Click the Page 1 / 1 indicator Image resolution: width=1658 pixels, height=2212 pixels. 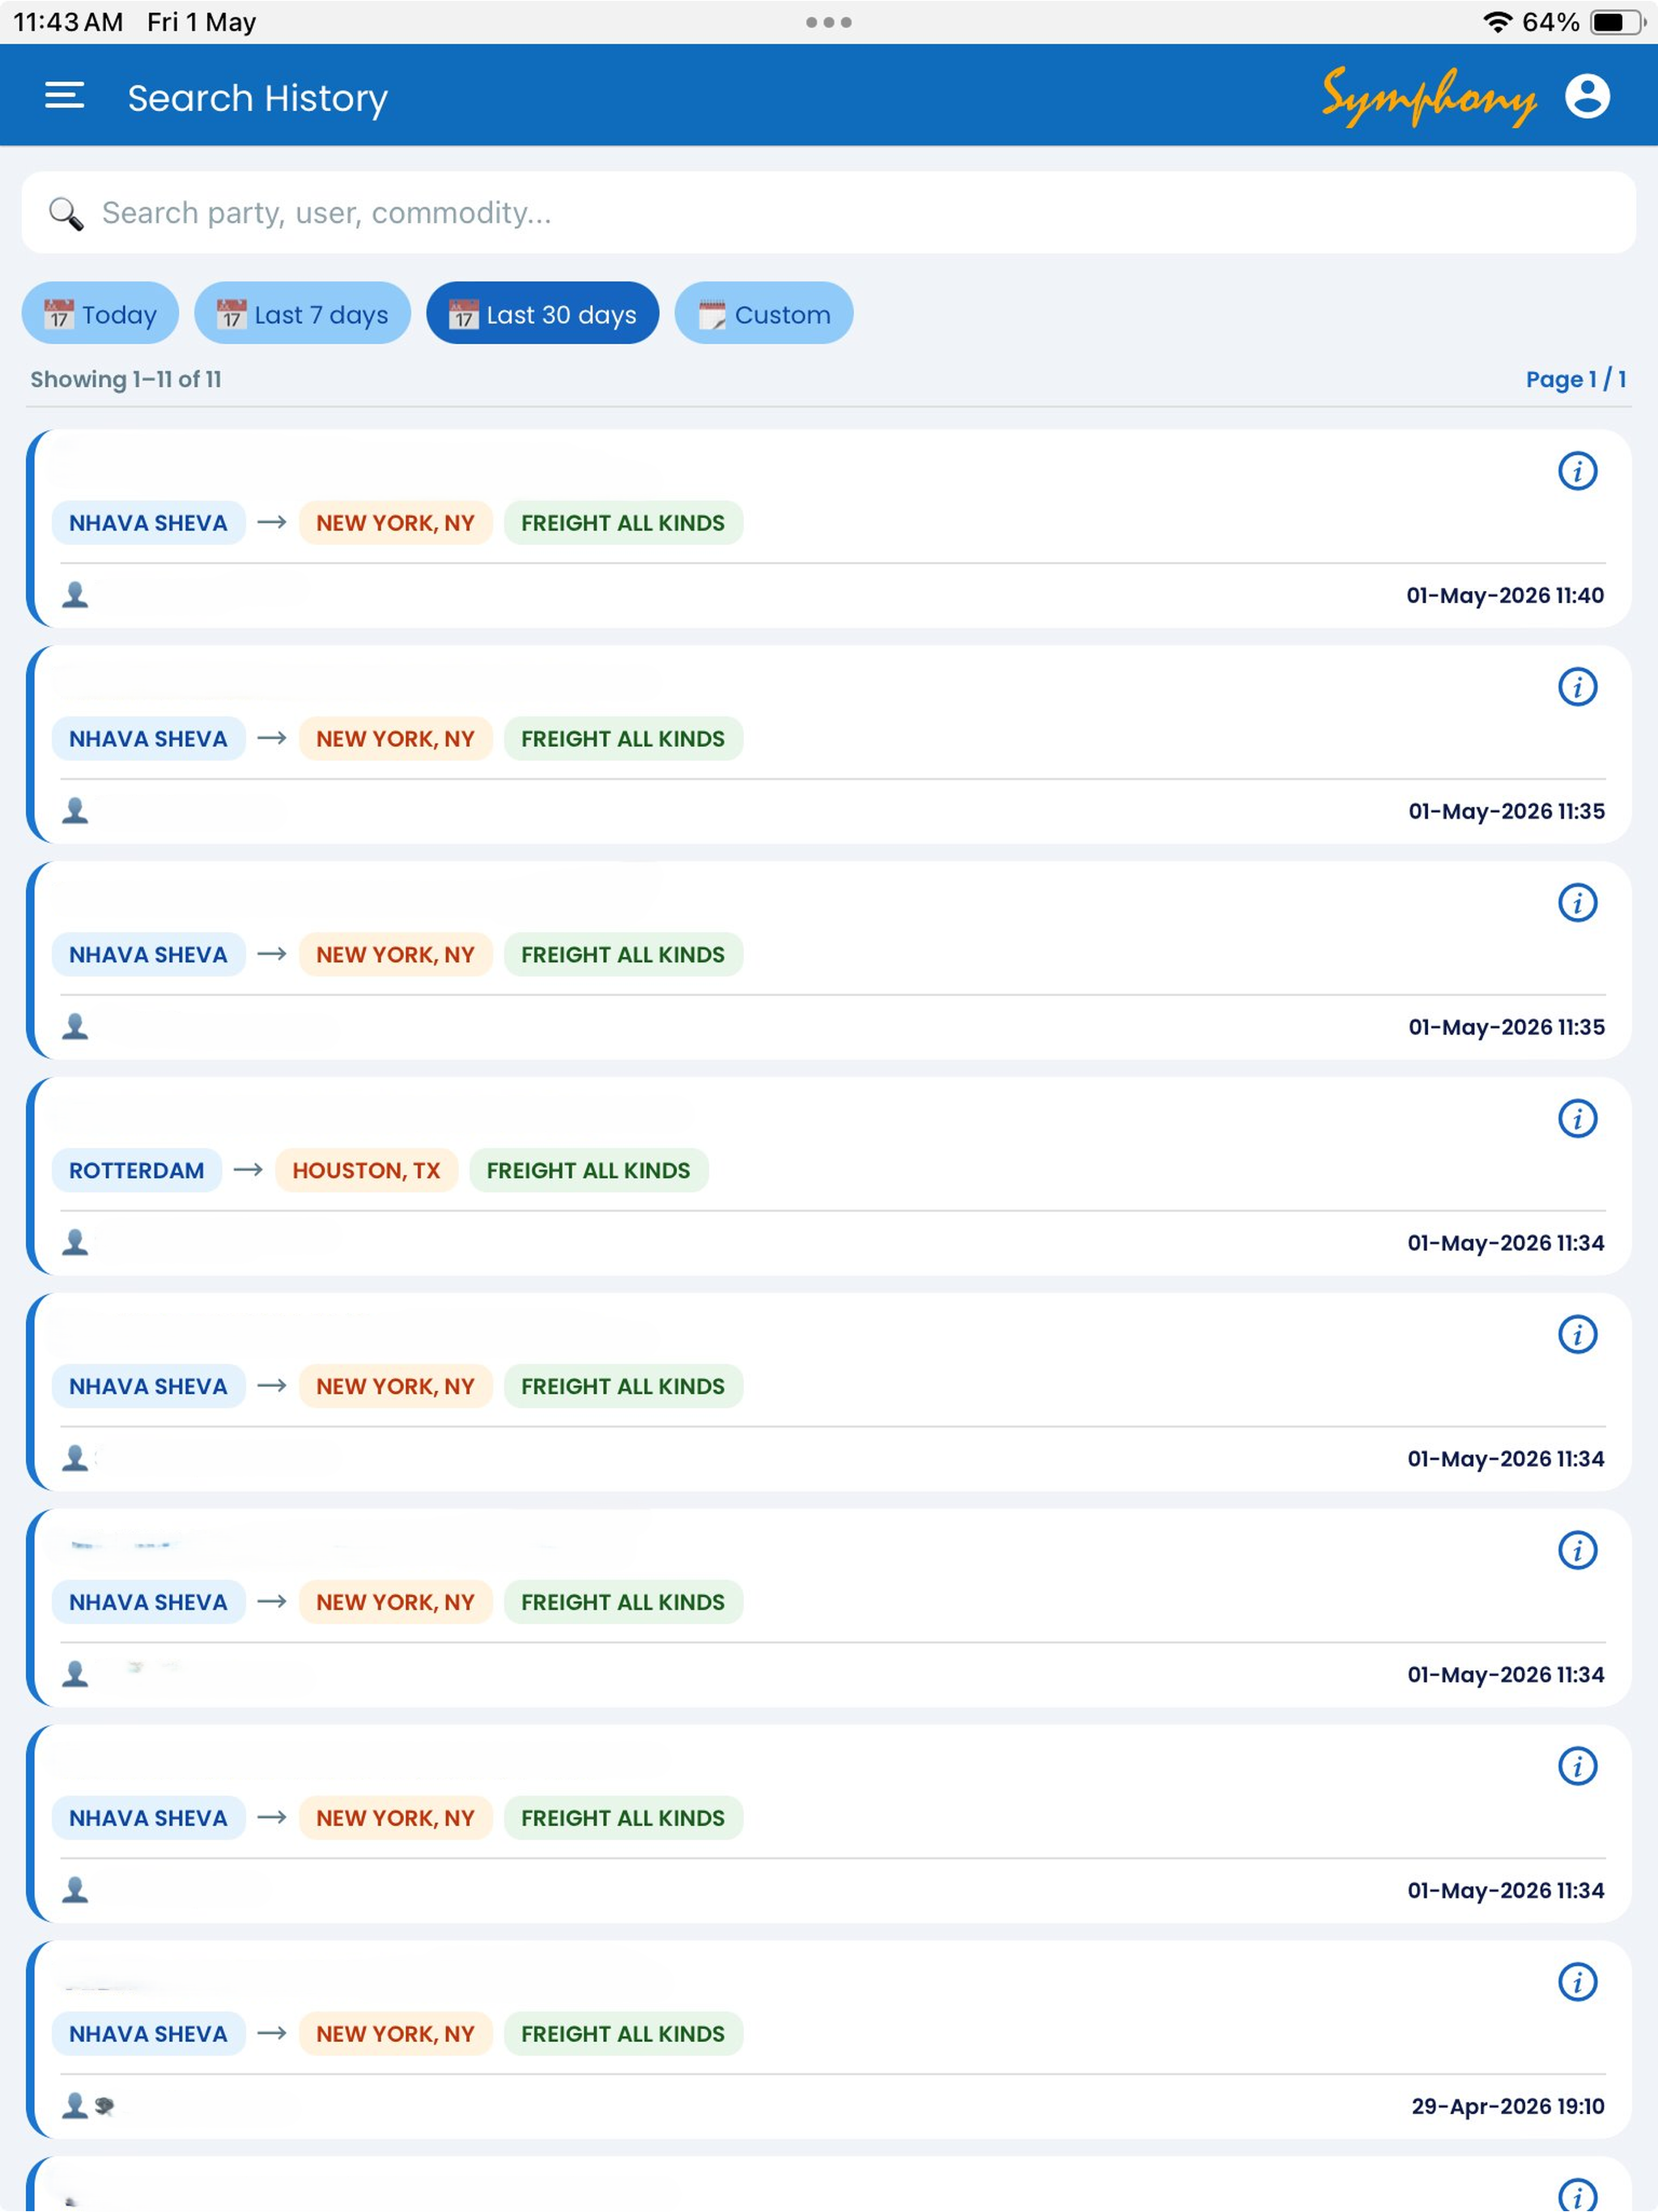point(1576,379)
